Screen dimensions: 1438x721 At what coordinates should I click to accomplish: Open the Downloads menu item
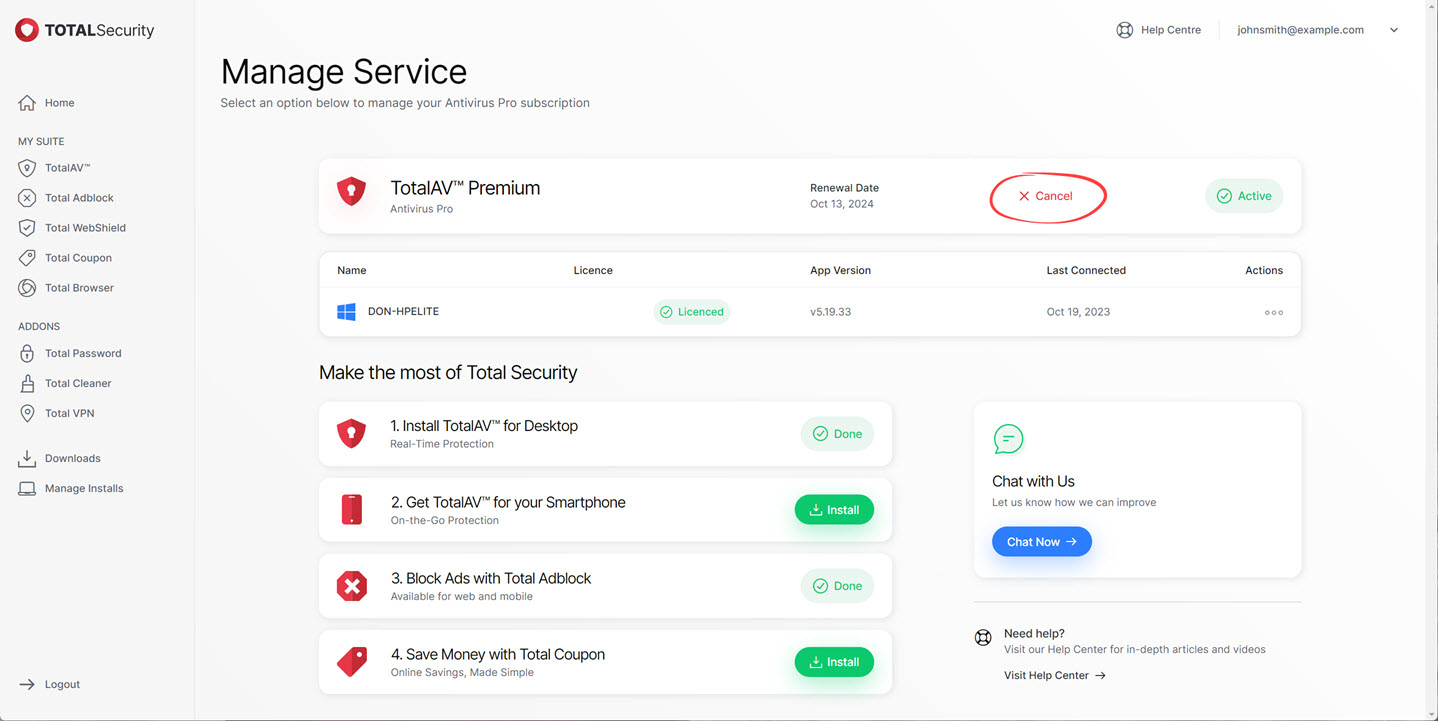pos(72,458)
